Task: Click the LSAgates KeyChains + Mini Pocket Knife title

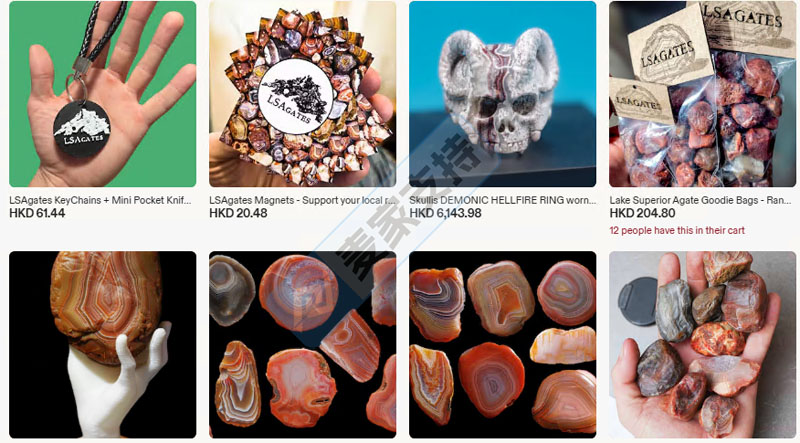Action: (101, 201)
